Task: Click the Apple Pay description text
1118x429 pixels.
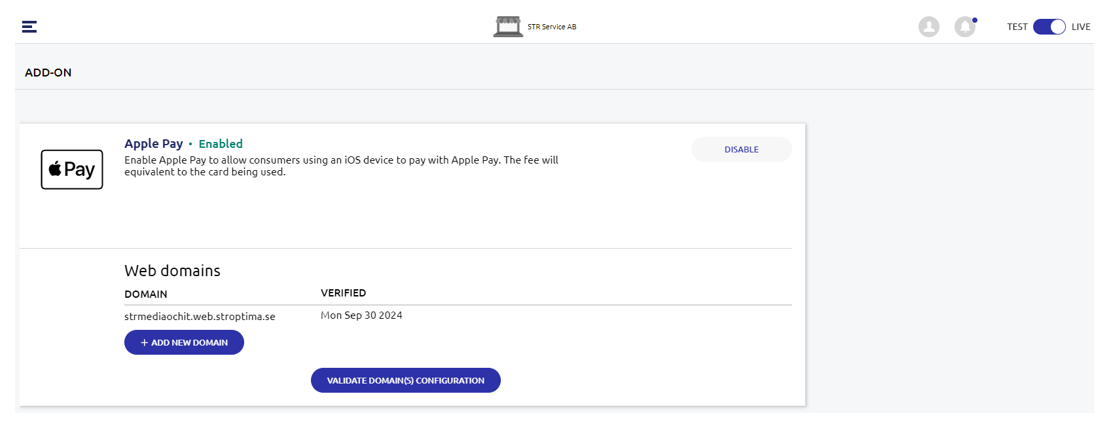Action: tap(341, 166)
